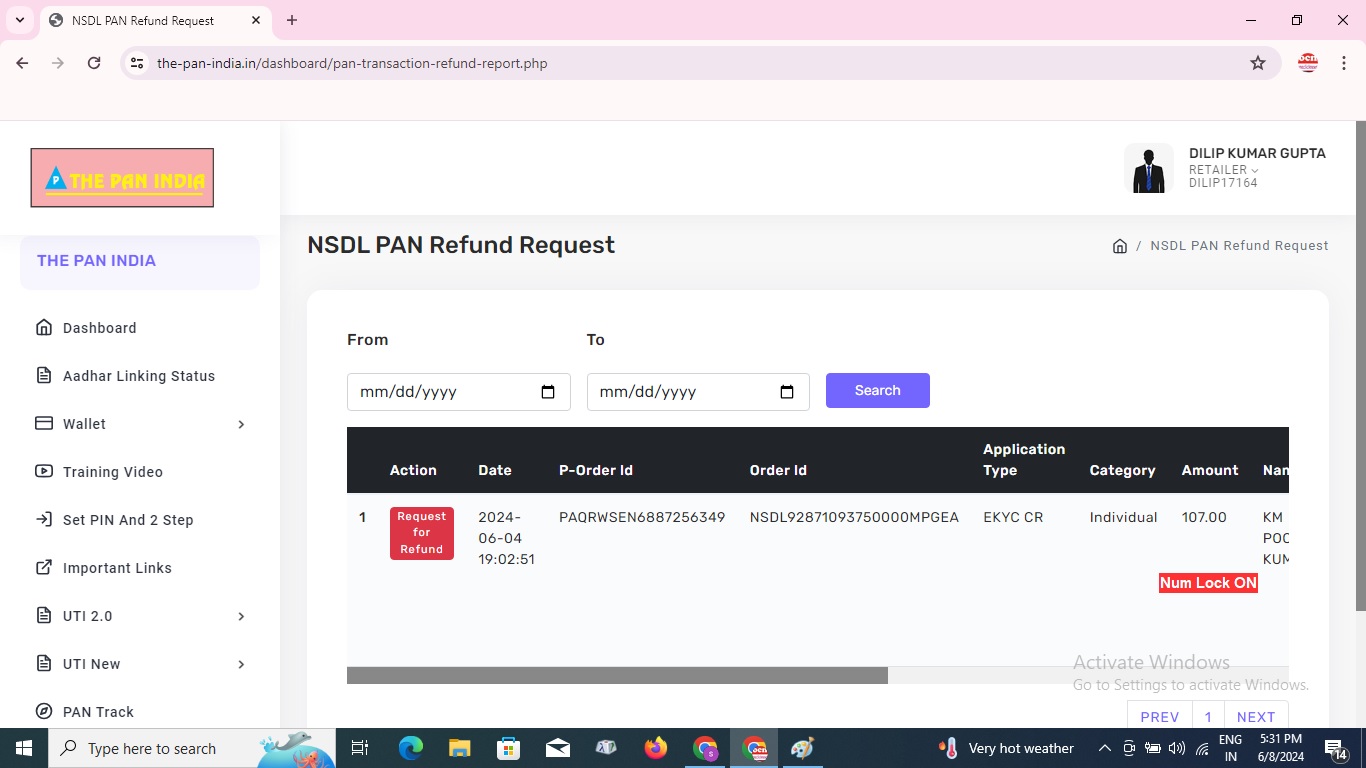Click the Request for Refund button
The height and width of the screenshot is (768, 1366).
pyautogui.click(x=421, y=533)
